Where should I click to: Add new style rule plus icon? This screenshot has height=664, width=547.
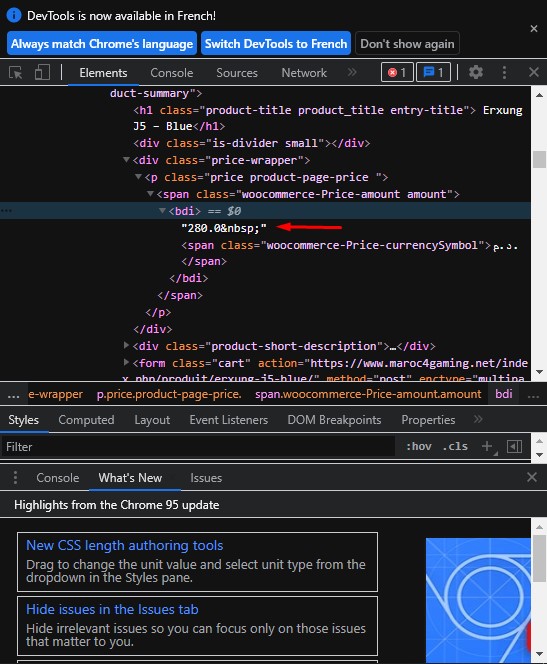[x=487, y=446]
